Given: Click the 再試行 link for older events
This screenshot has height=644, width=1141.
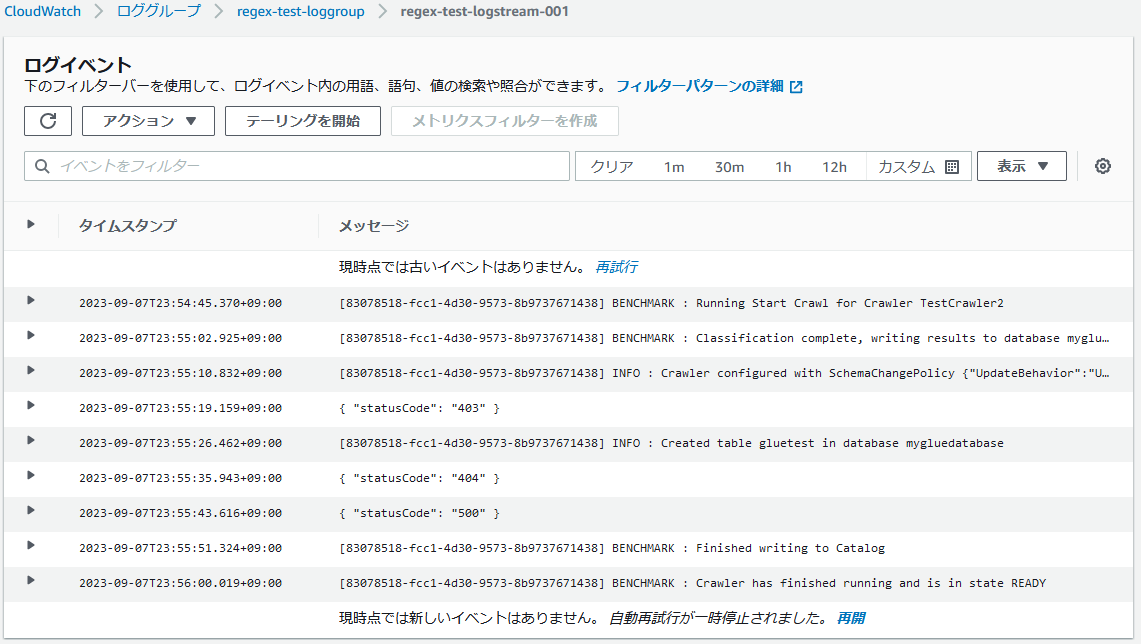Looking at the screenshot, I should (x=616, y=267).
